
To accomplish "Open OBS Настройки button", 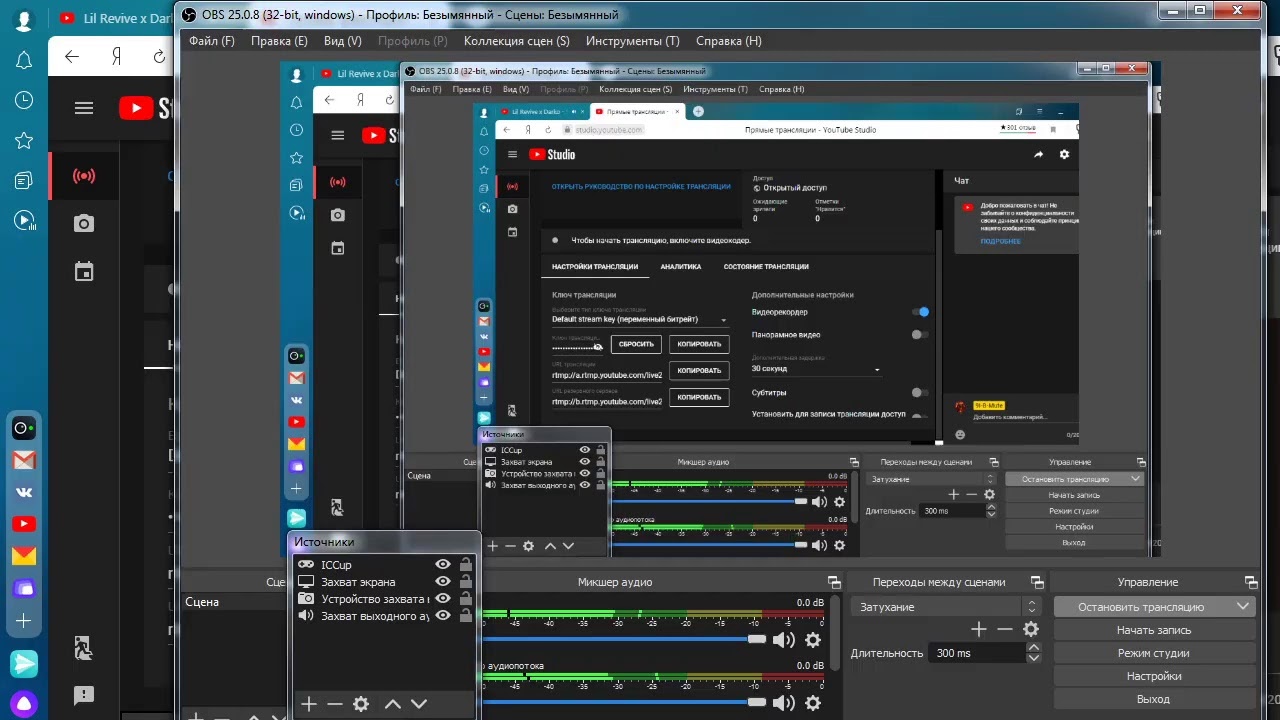I will pyautogui.click(x=1154, y=676).
